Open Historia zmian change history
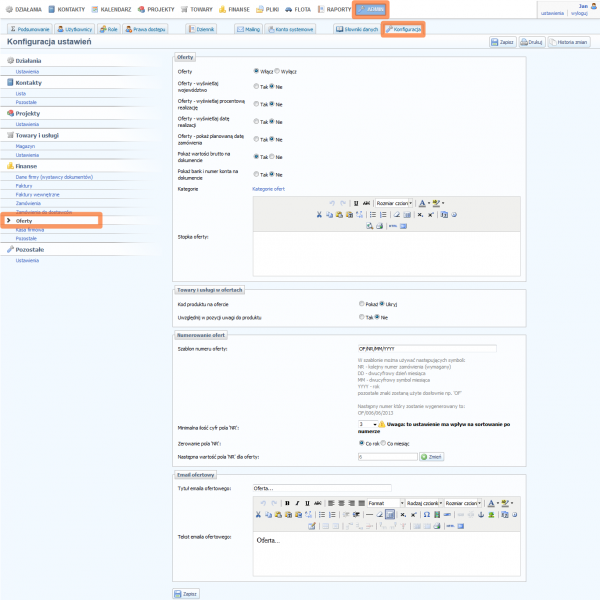 (571, 43)
